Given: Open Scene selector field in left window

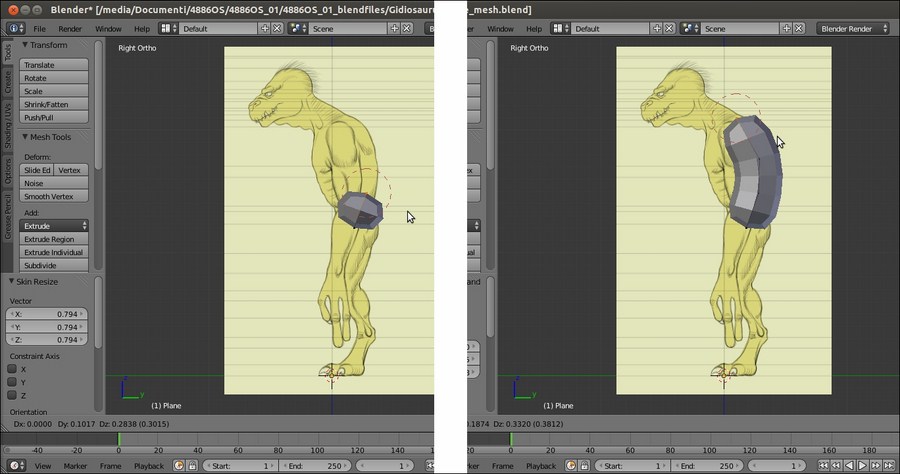Looking at the screenshot, I should click(348, 28).
